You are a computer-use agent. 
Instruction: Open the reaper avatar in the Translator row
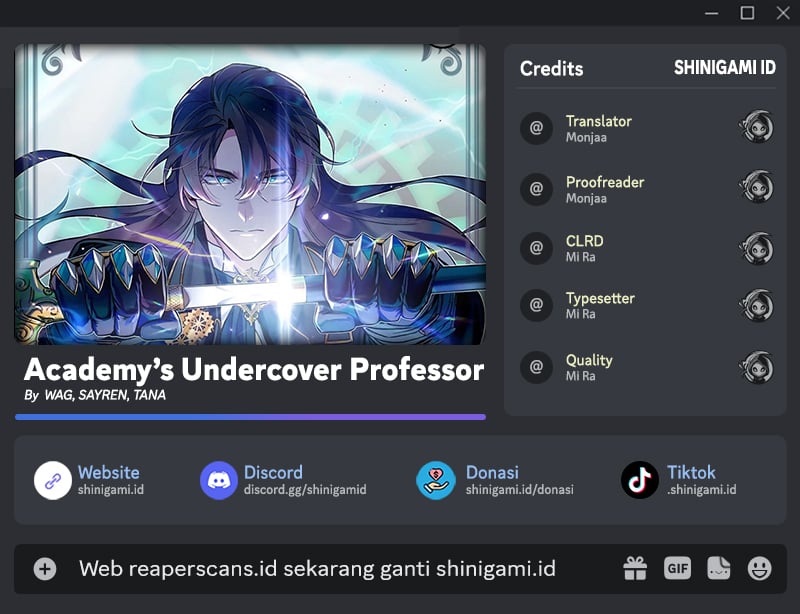coord(756,127)
